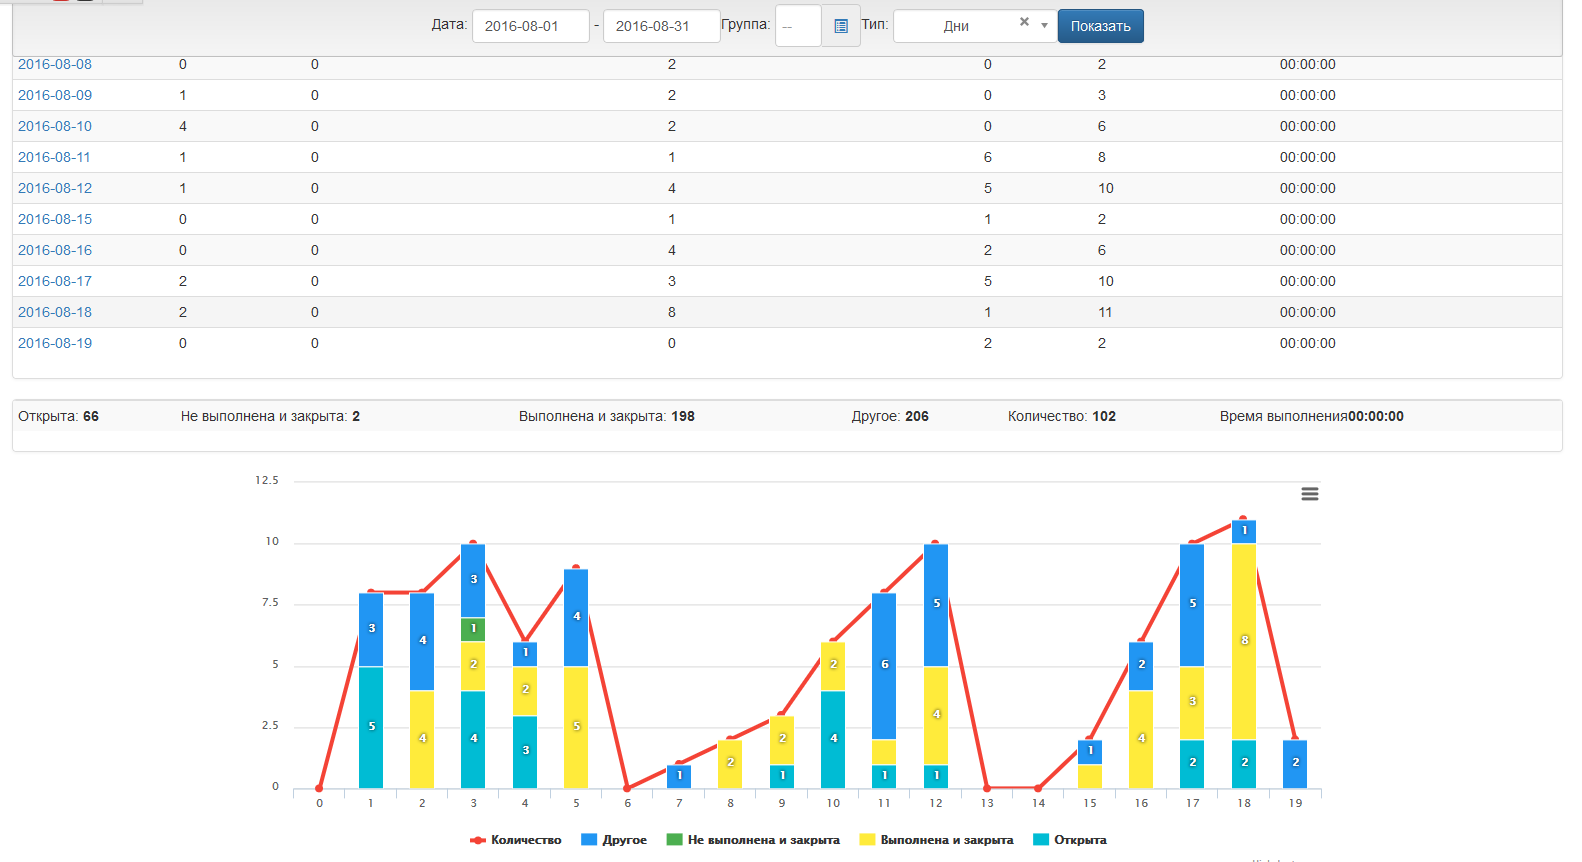1582x862 pixels.
Task: Click the Группа input field
Action: tap(797, 26)
